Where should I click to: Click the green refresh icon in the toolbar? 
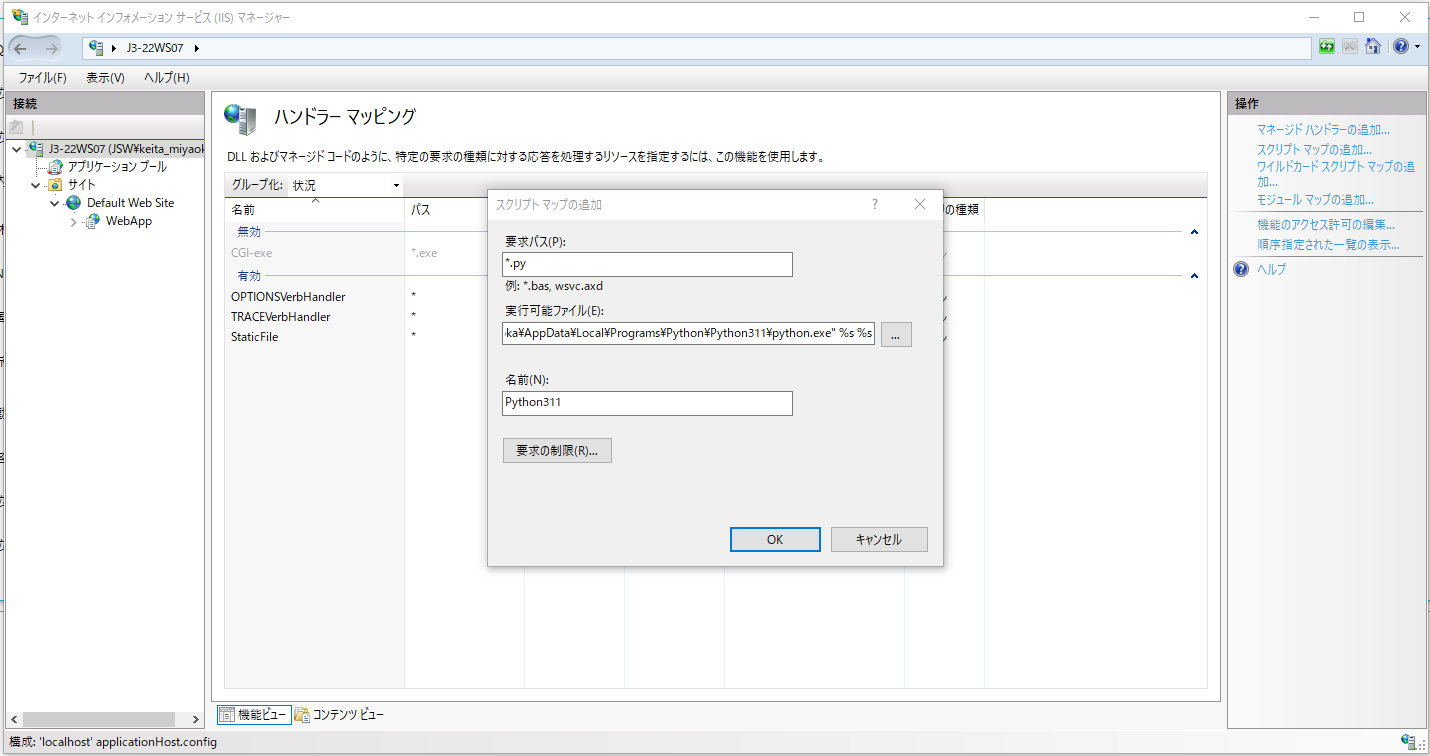(x=1326, y=46)
